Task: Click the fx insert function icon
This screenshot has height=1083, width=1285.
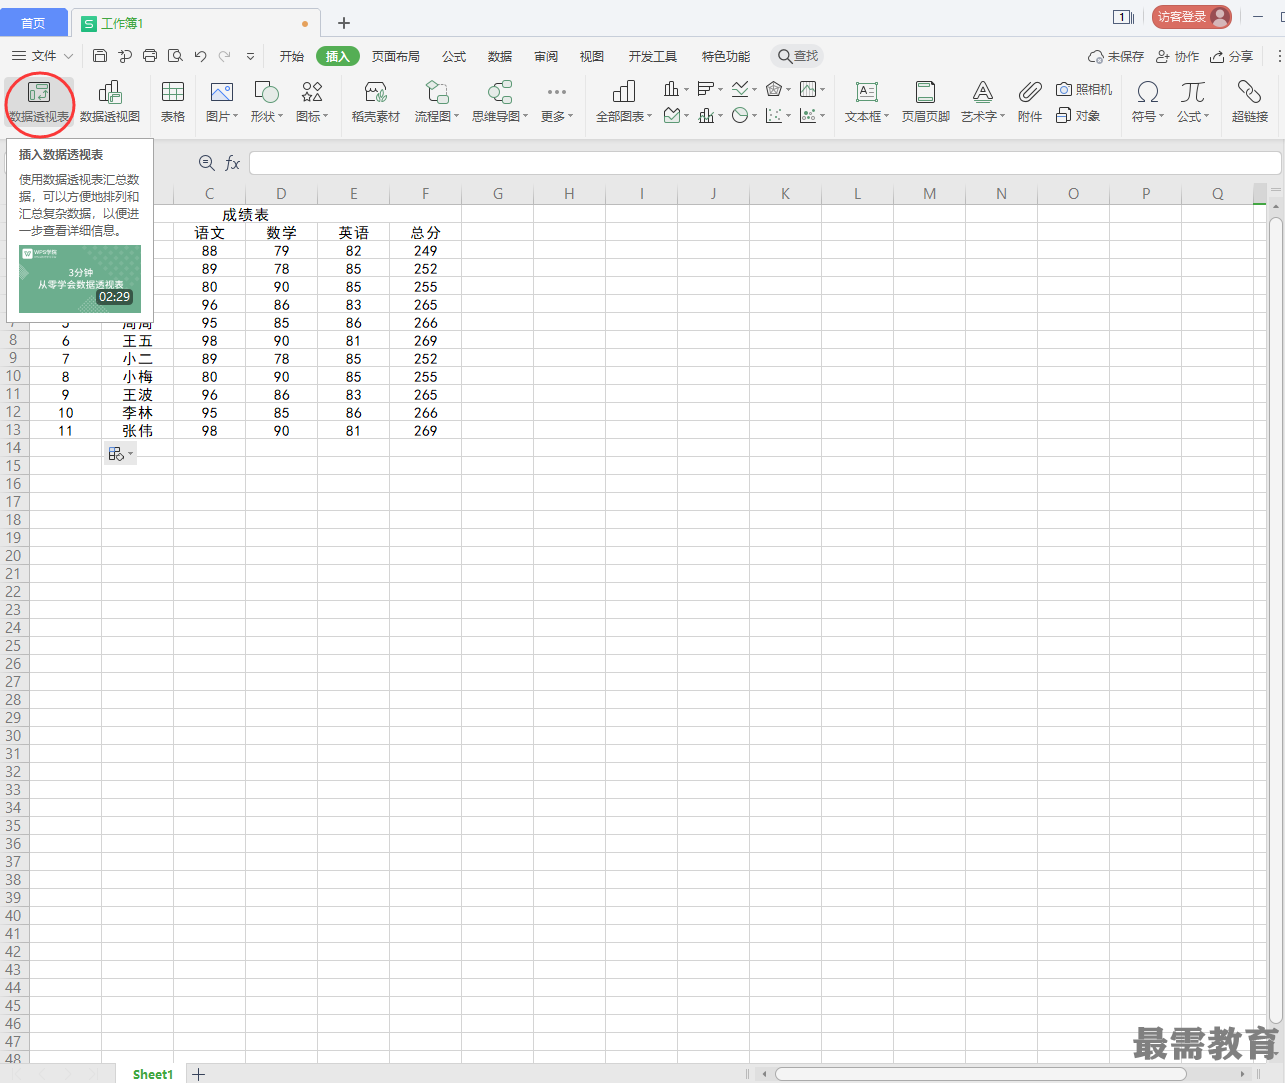Action: click(232, 163)
